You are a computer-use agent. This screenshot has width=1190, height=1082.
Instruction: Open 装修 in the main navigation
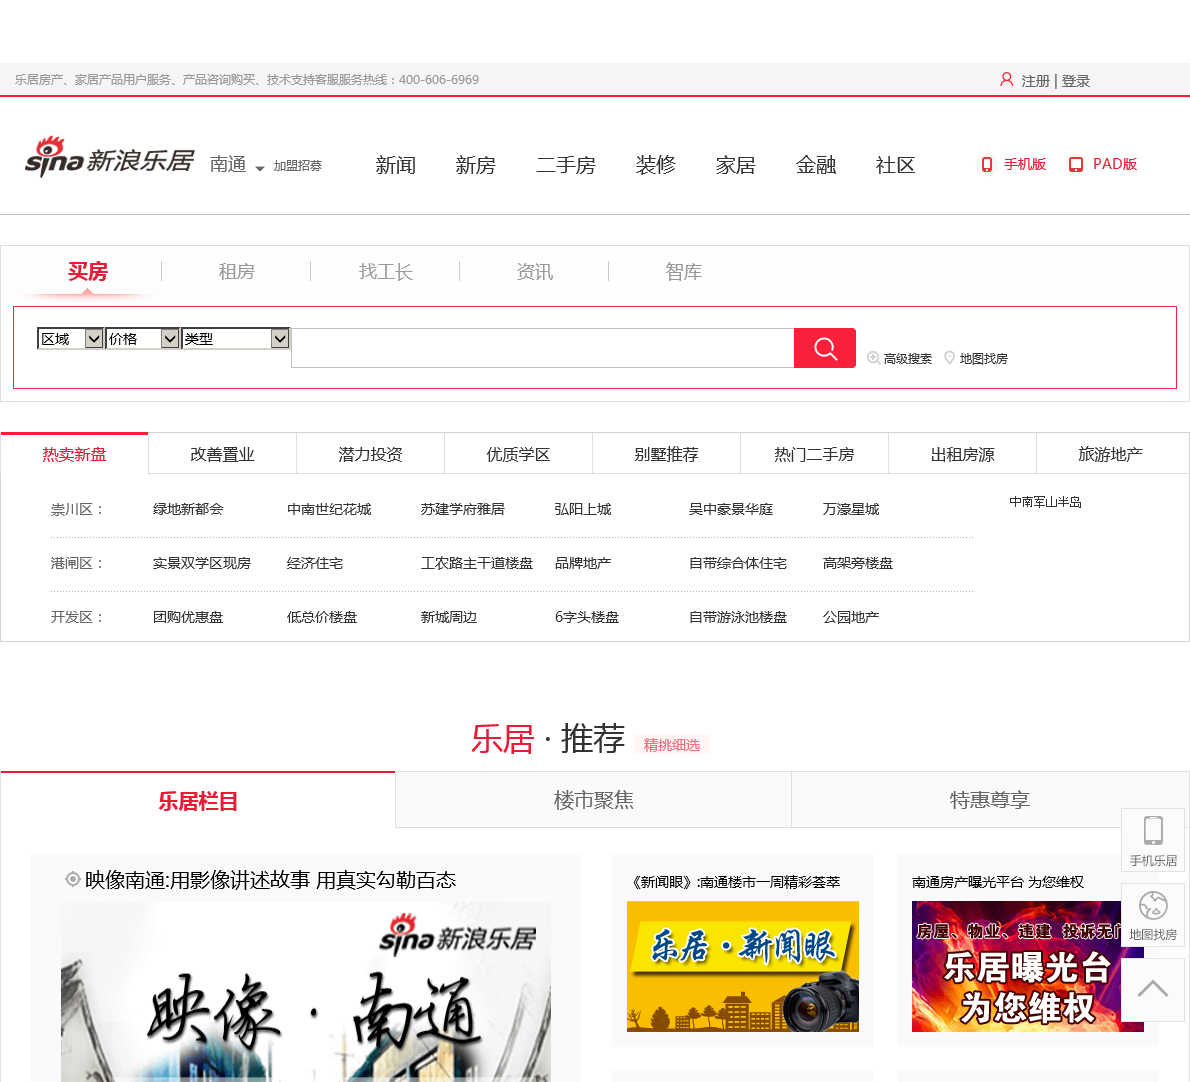656,165
